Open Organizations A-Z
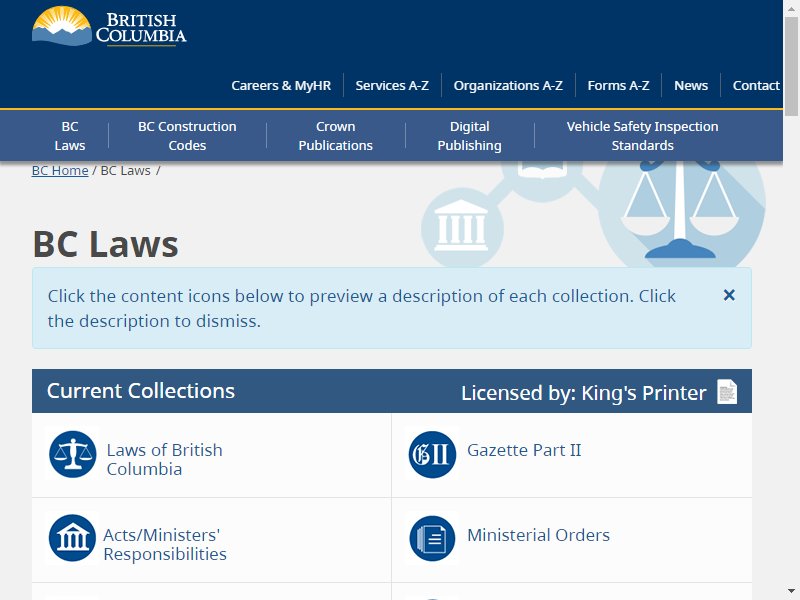The image size is (800, 600). [x=508, y=85]
